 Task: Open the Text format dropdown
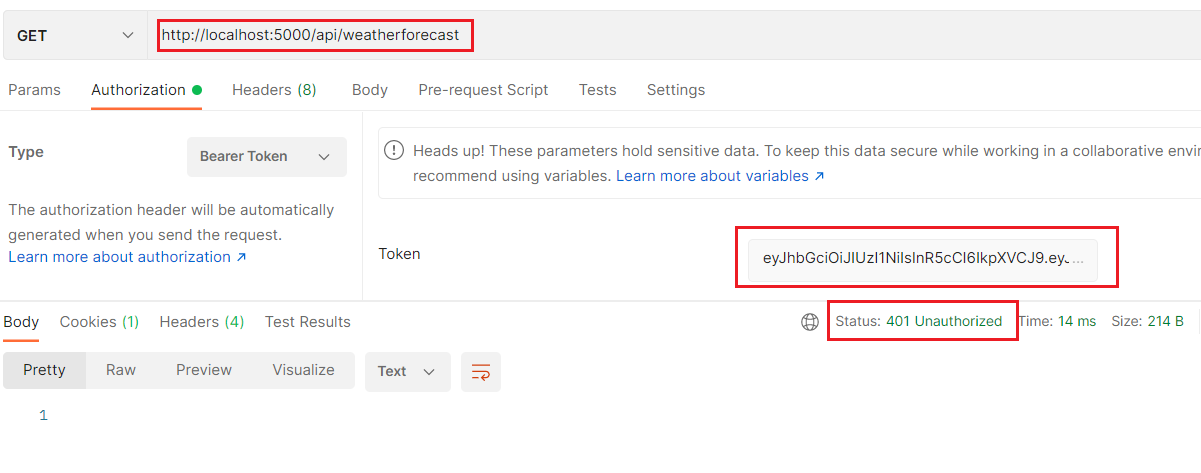pos(407,371)
